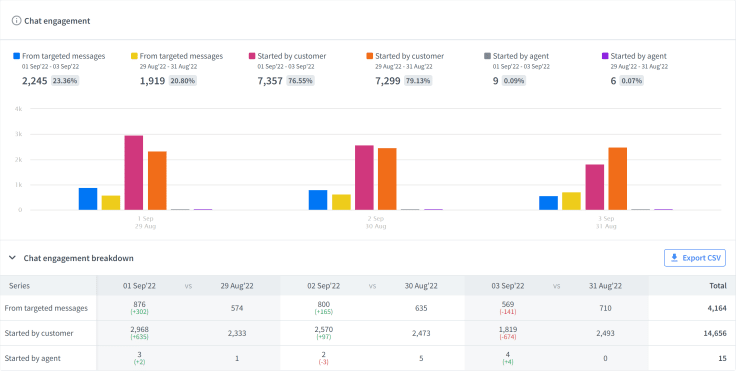Click From targeted messages row label in table
Image resolution: width=736 pixels, height=371 pixels.
pos(46,308)
